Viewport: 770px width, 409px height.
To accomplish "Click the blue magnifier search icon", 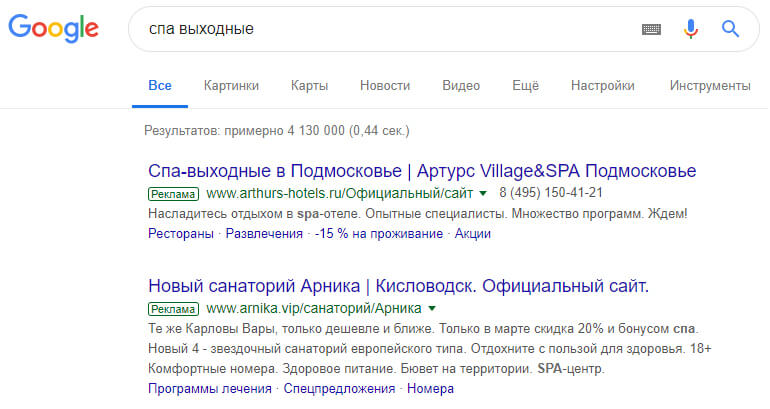I will tap(730, 29).
